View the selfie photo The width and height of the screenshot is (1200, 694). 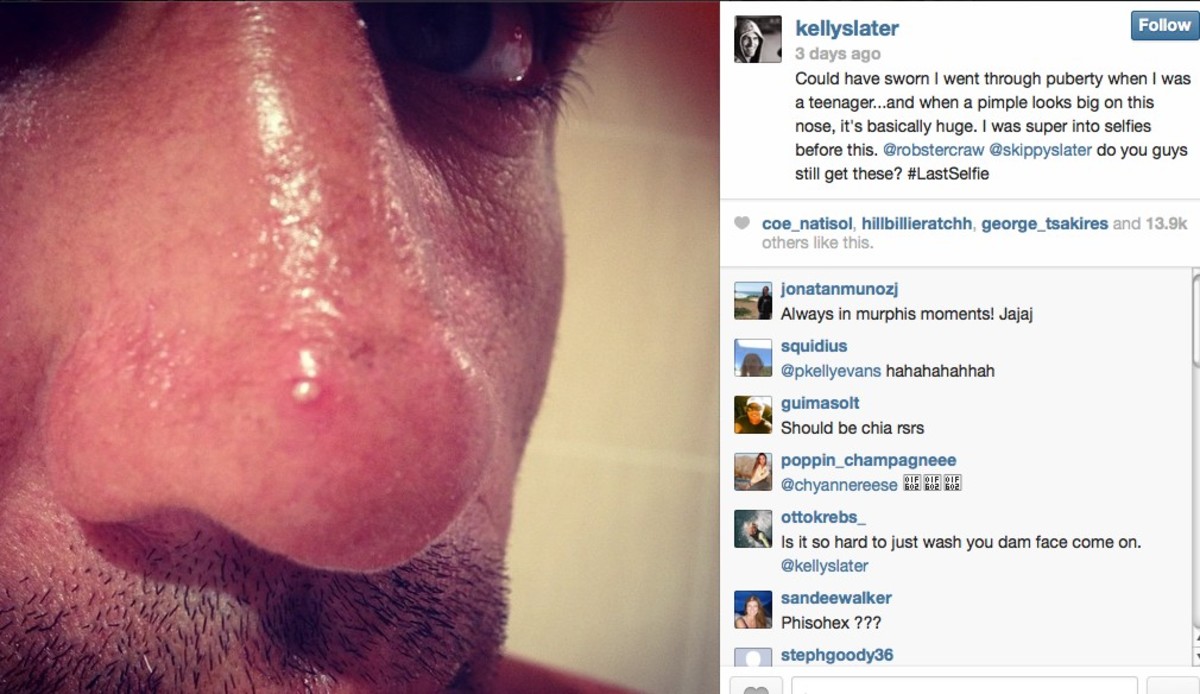pyautogui.click(x=360, y=347)
